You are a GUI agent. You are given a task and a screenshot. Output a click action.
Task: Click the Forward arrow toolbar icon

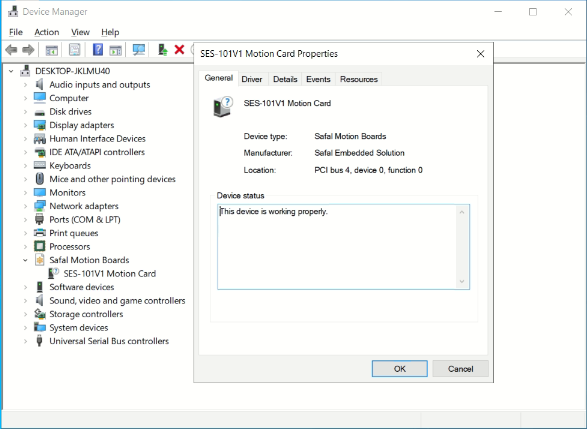click(28, 50)
